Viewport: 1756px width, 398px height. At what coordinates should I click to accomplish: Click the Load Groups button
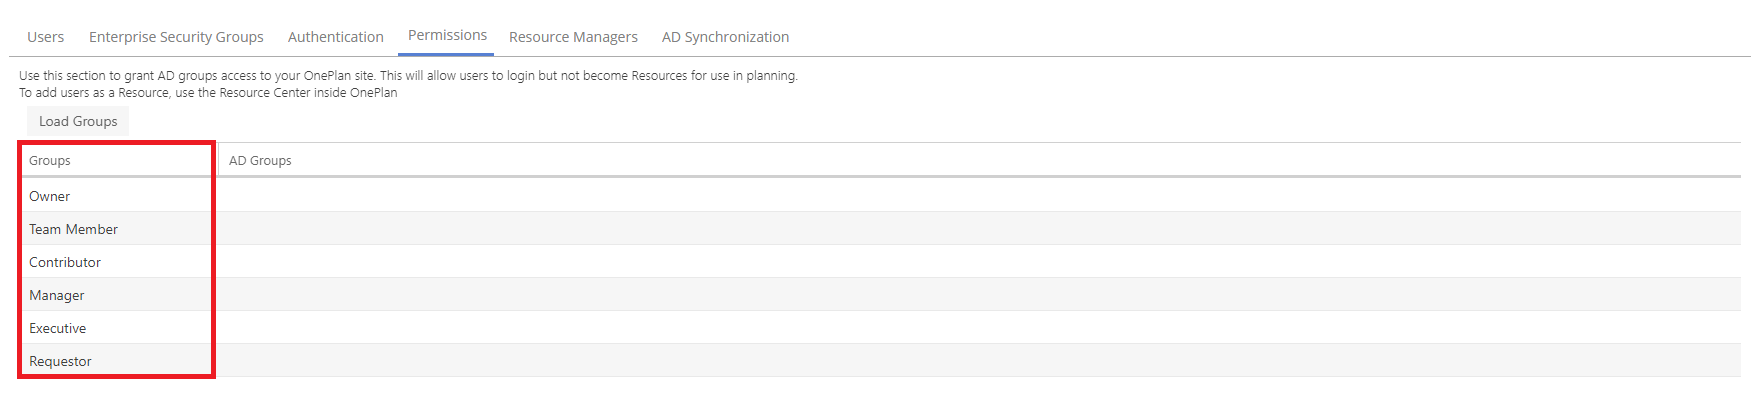coord(78,121)
